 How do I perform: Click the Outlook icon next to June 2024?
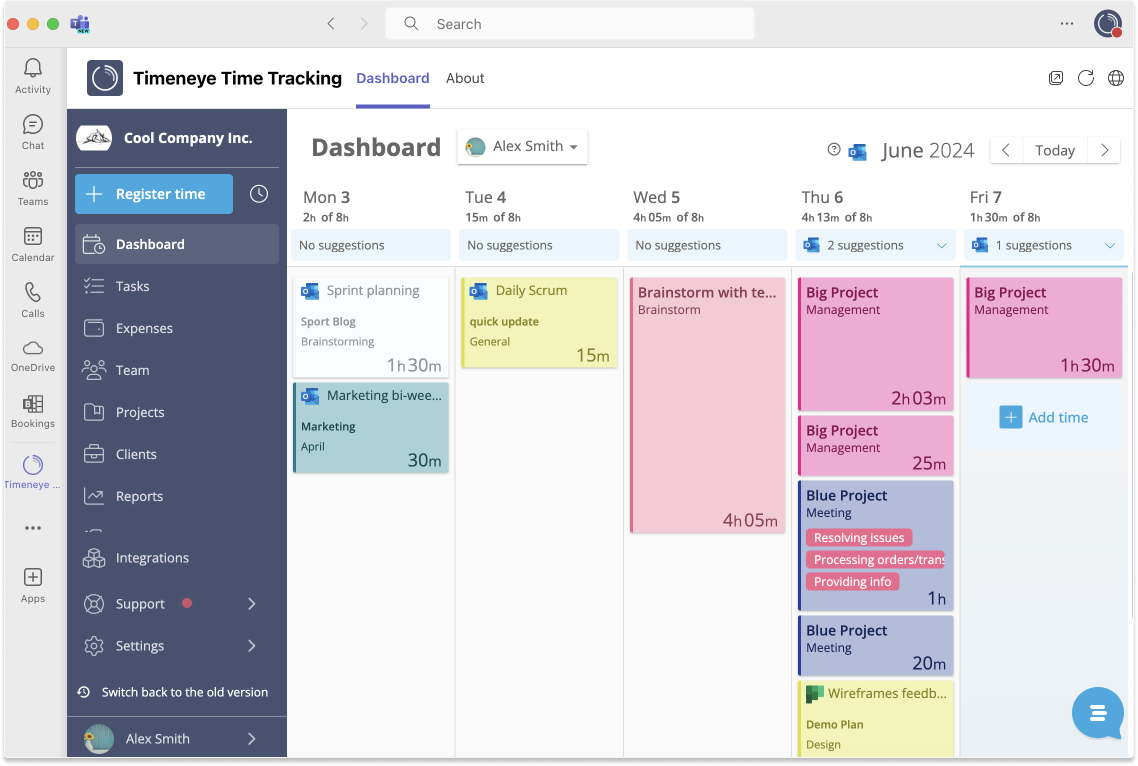857,151
